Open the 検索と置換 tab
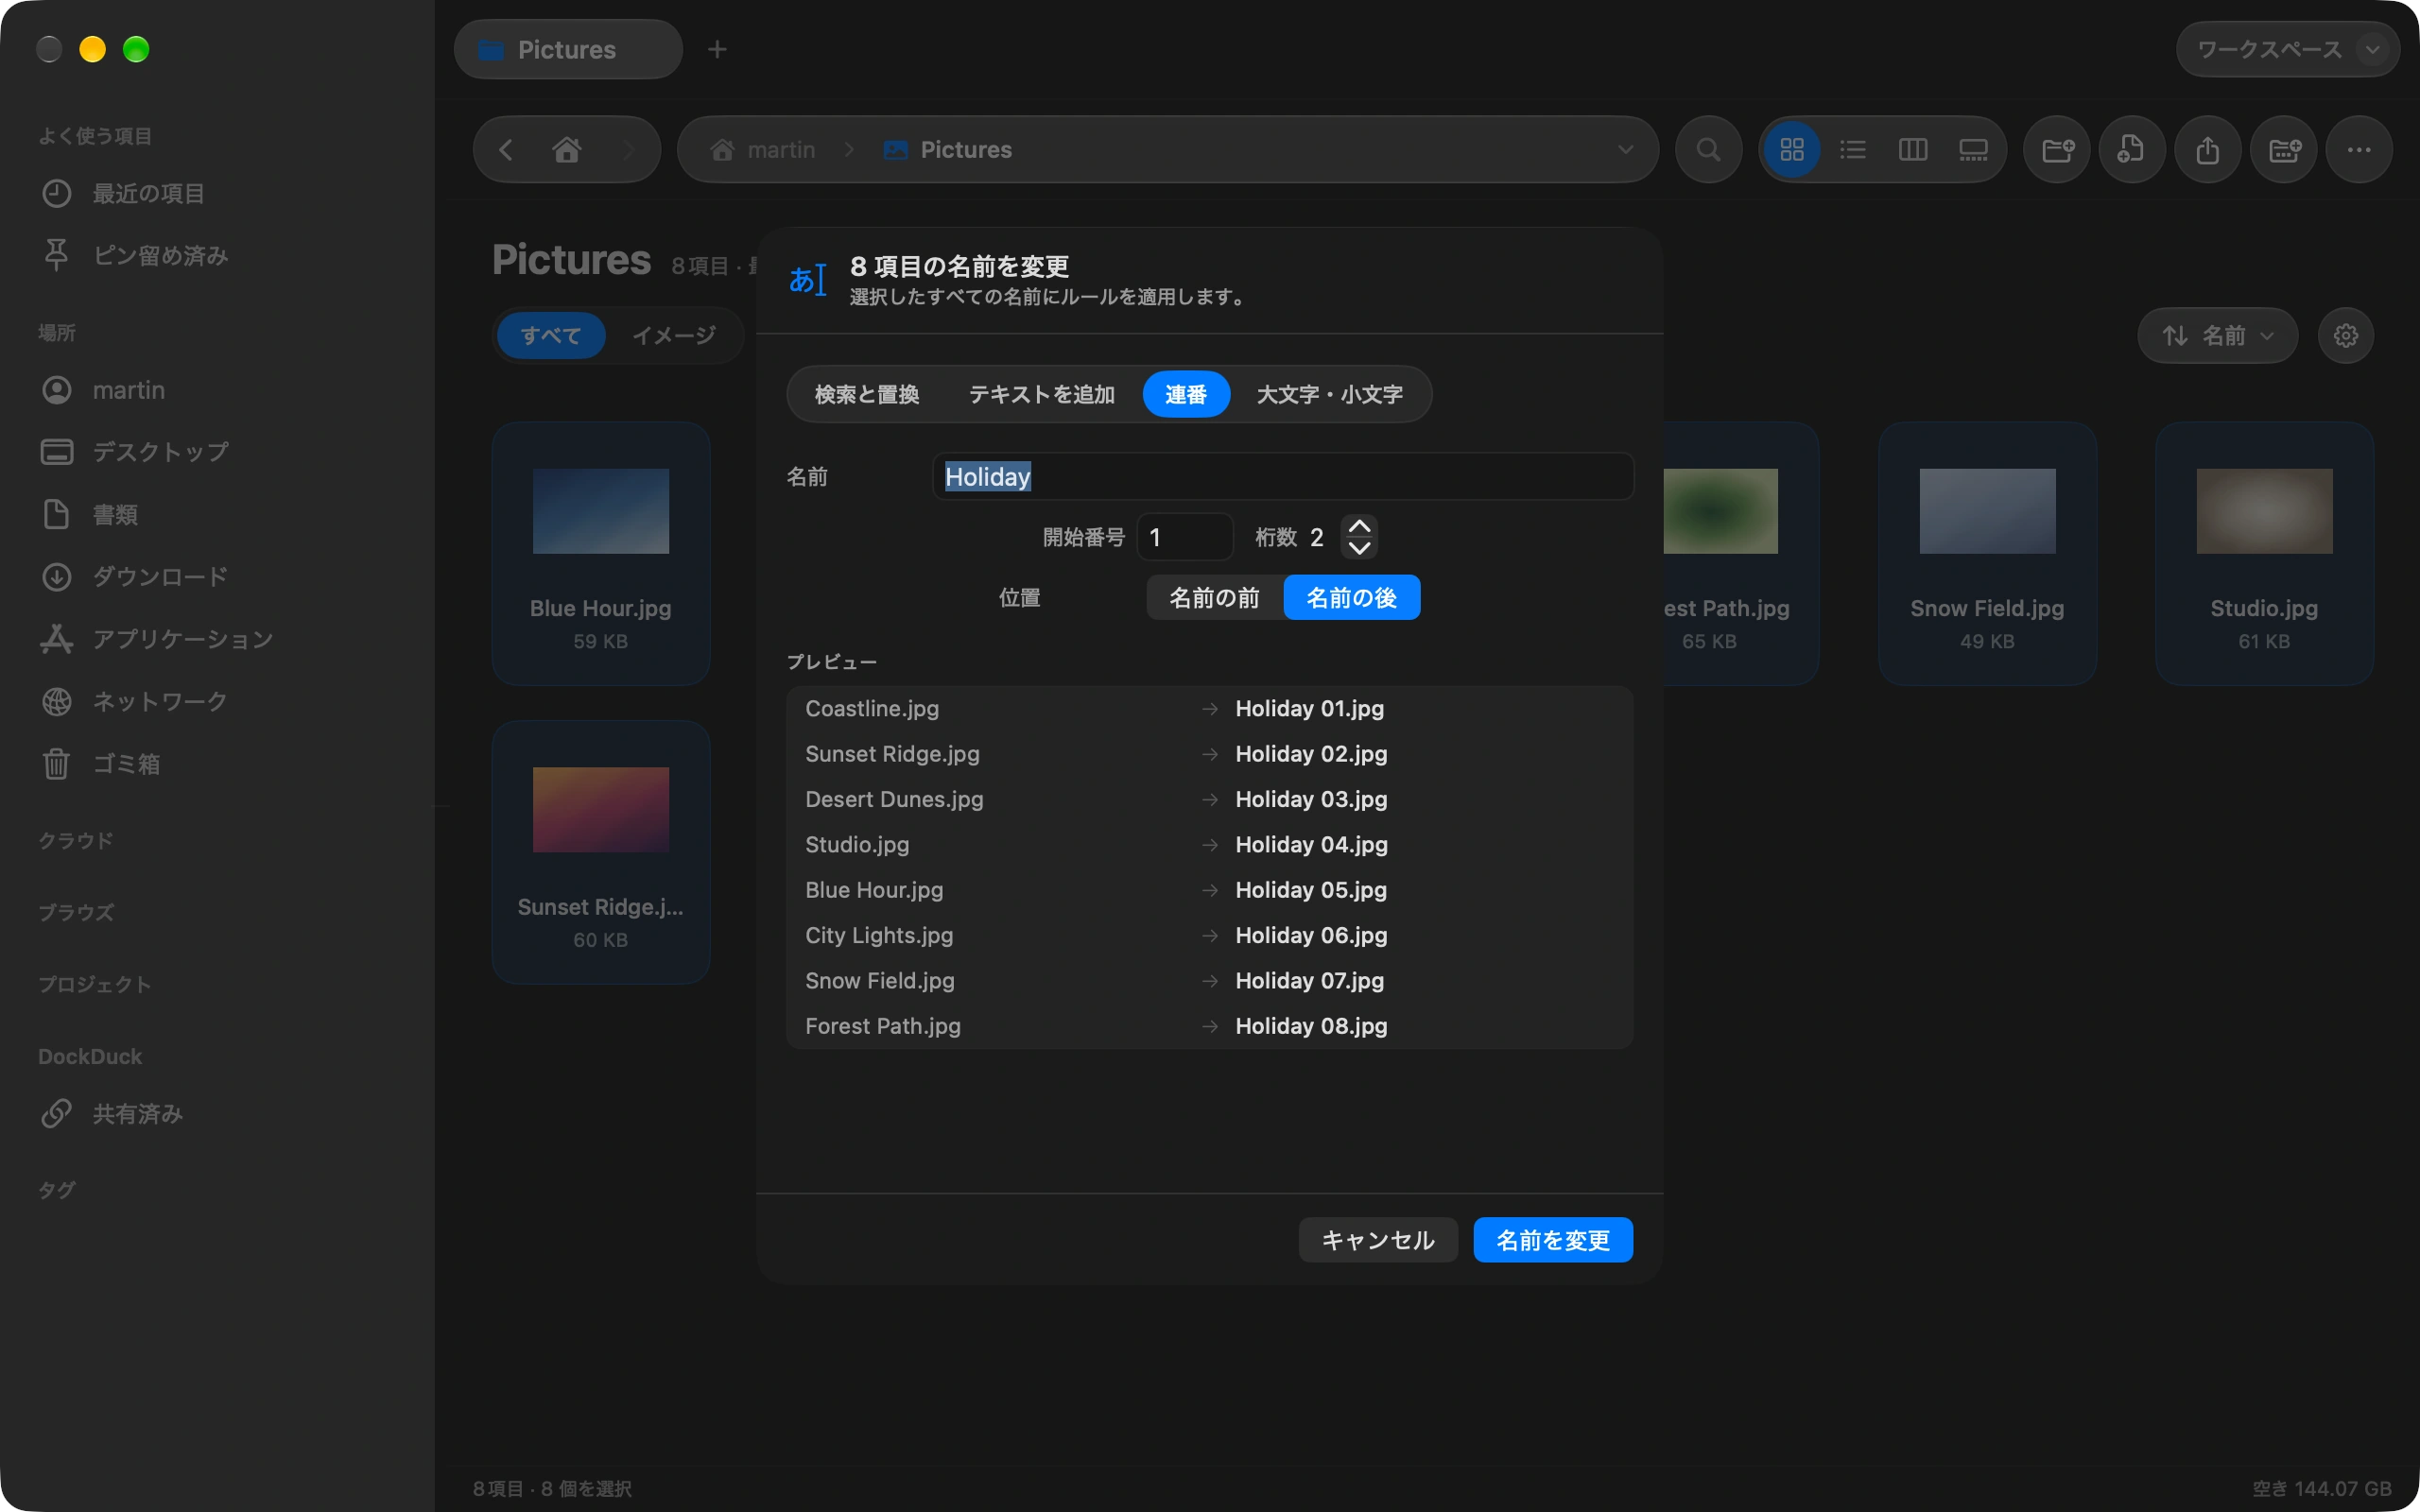 [866, 395]
